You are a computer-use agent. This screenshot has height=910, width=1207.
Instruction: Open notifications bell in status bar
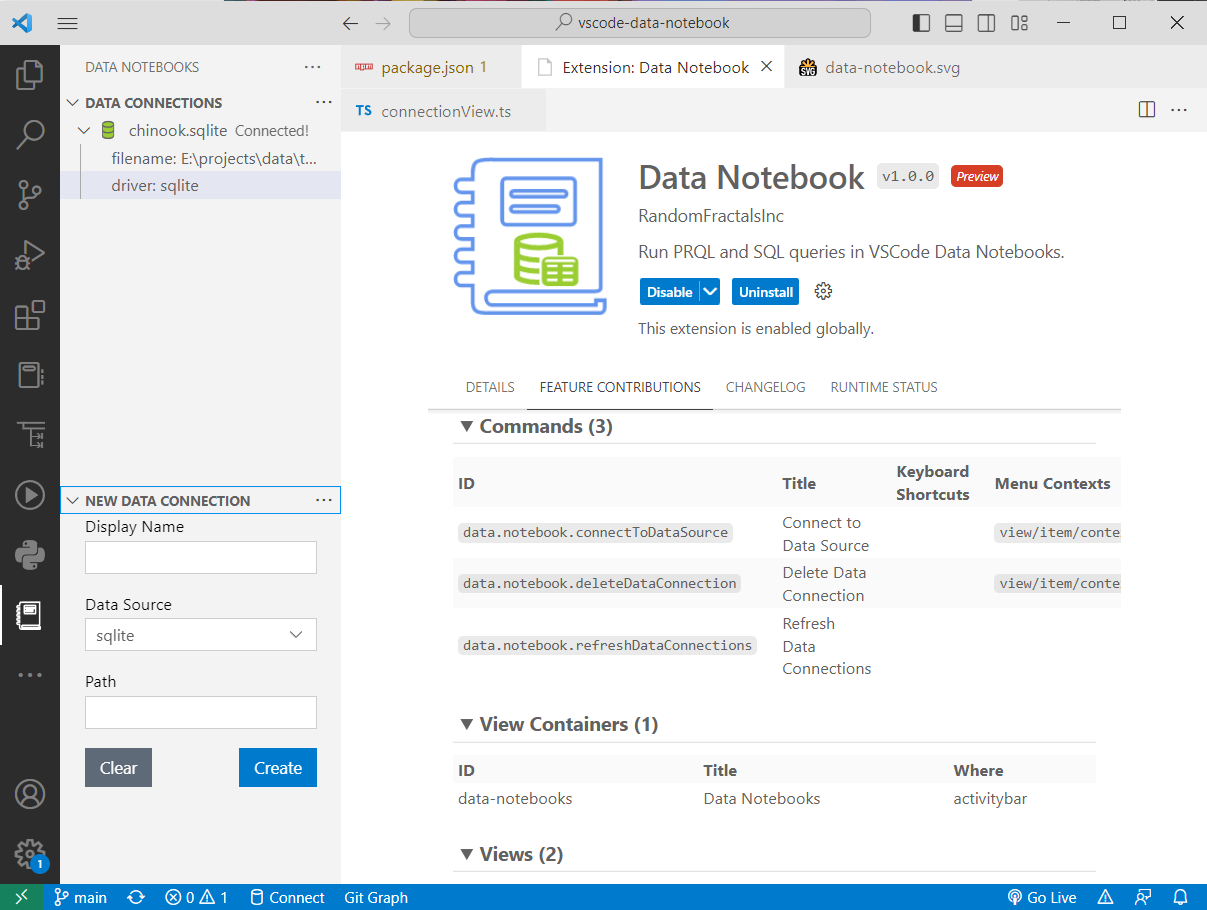click(x=1180, y=897)
